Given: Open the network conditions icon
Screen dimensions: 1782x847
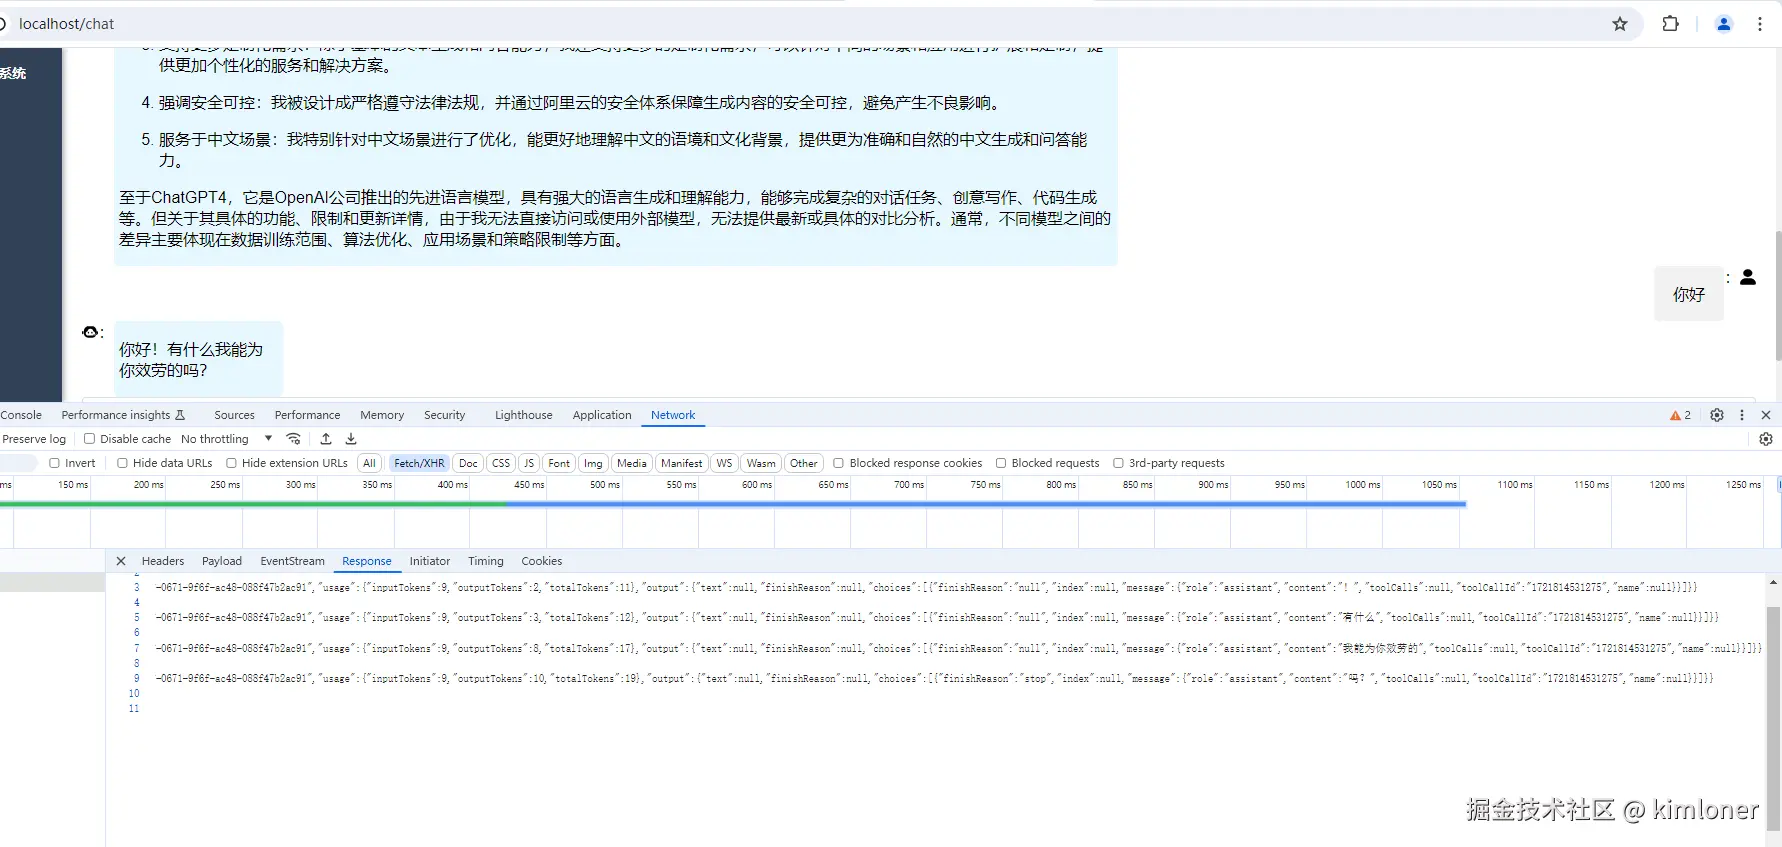Looking at the screenshot, I should coord(293,439).
